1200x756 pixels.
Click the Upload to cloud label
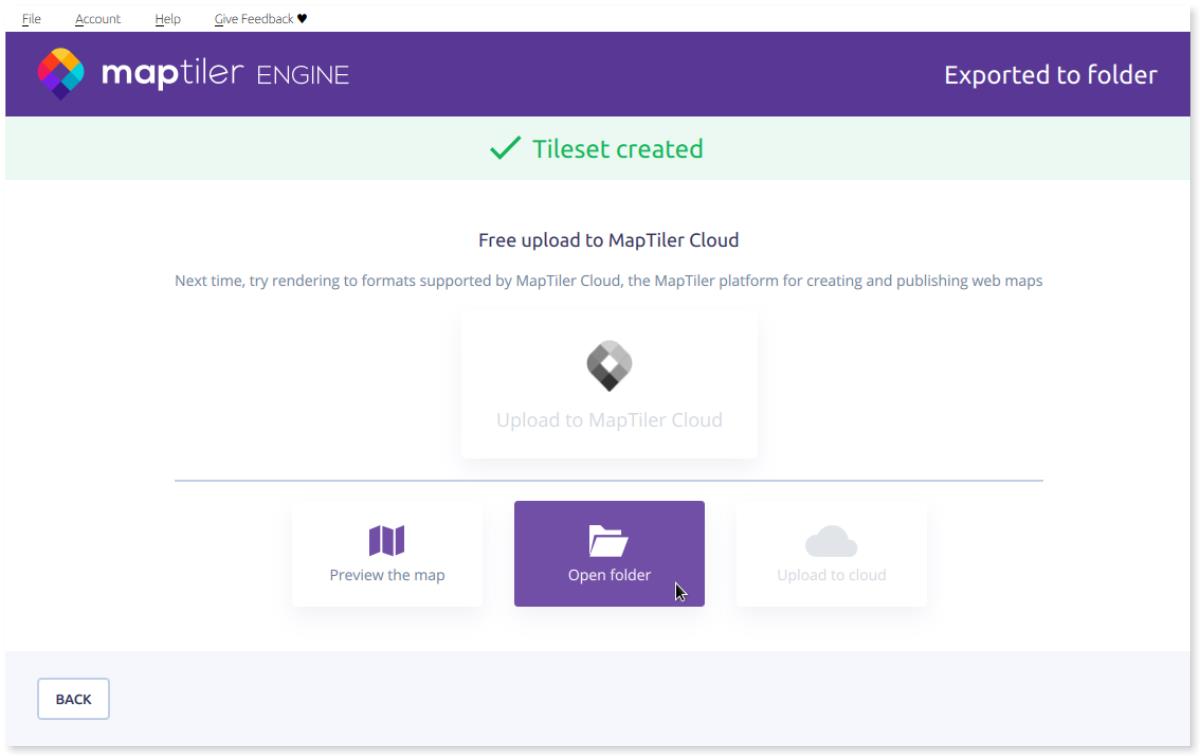coord(831,575)
